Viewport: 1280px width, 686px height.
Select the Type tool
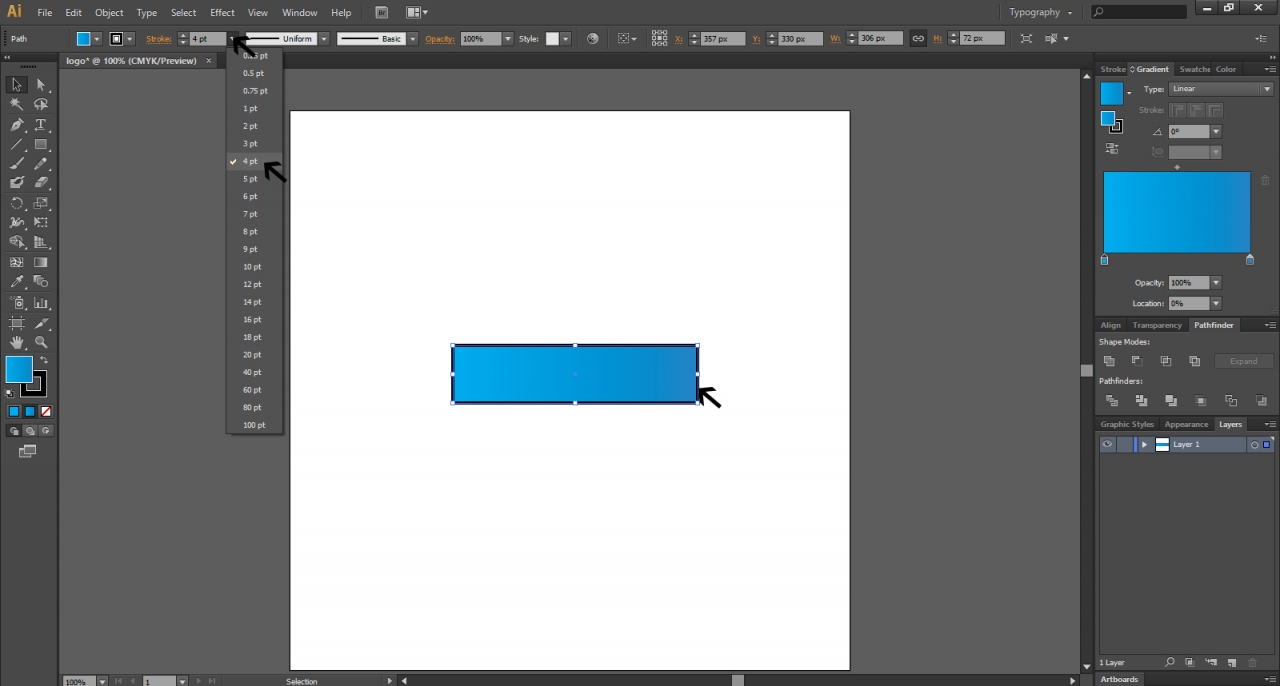41,125
